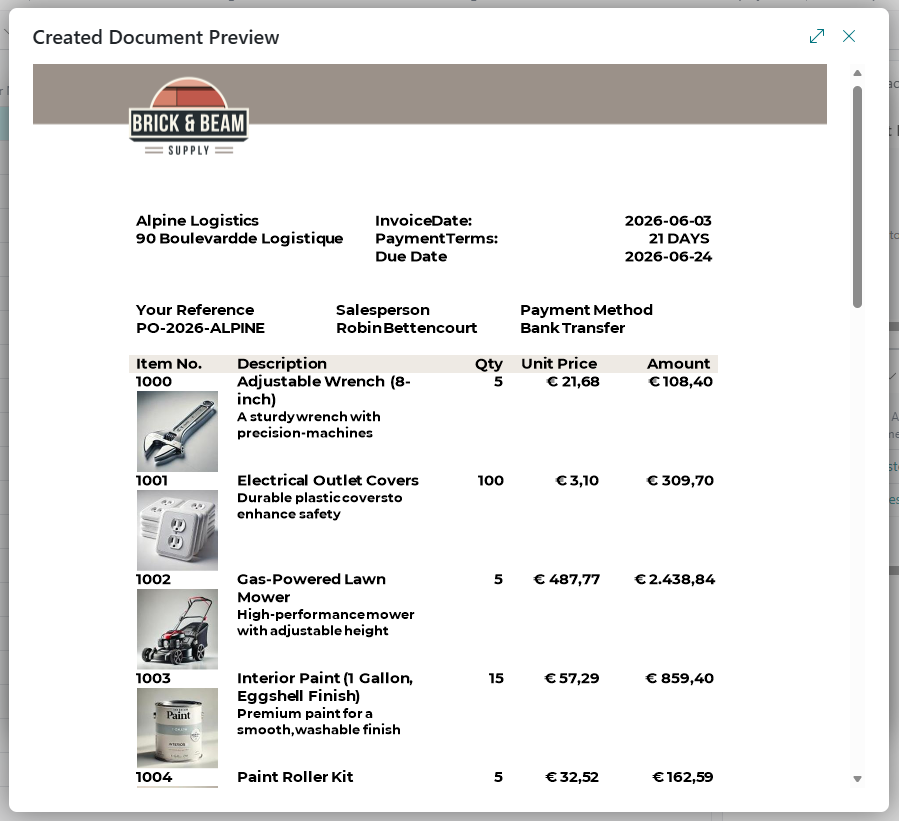Click 'Paint Roller Kit' description
Screen dimensions: 899x821
(295, 777)
